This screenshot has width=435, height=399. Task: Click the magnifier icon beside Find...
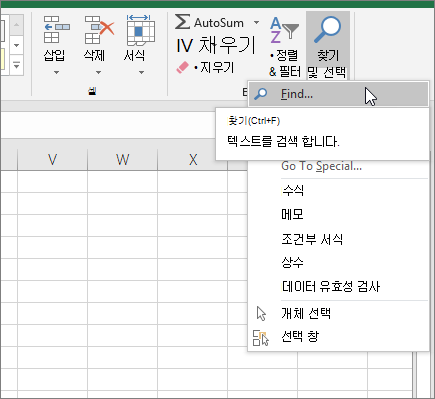coord(261,94)
